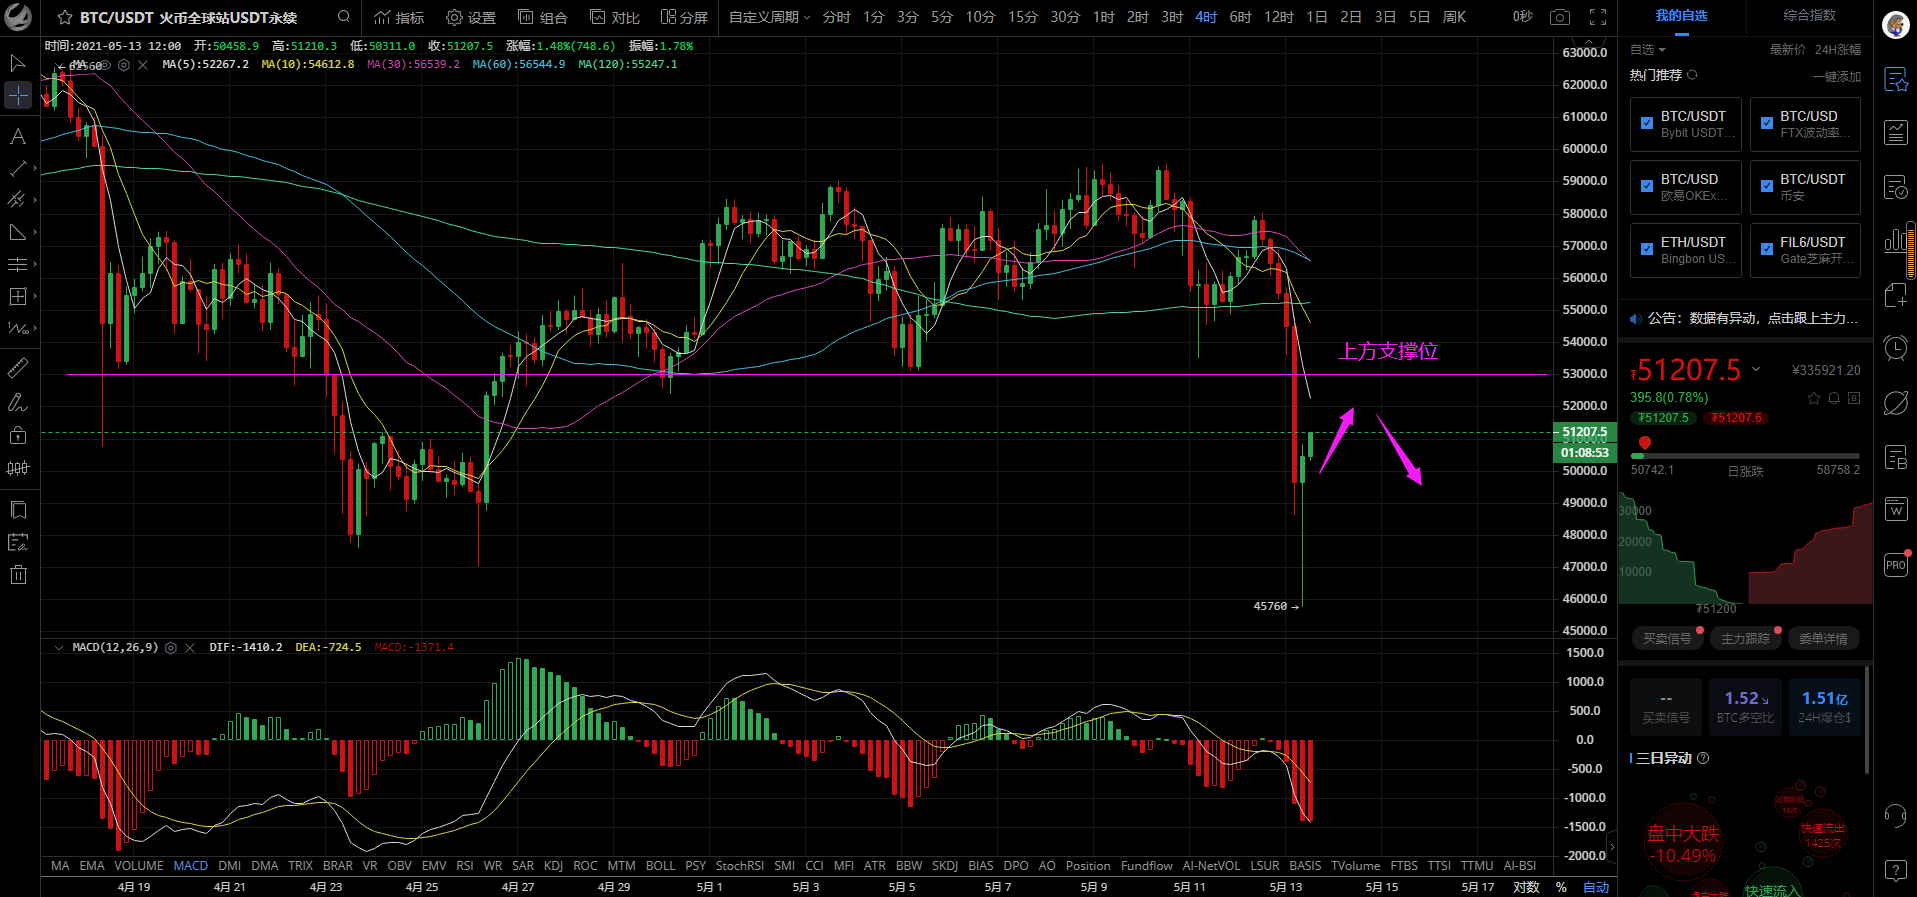Open chart 设置 settings
Screen dimensions: 1917x897
(x=471, y=17)
